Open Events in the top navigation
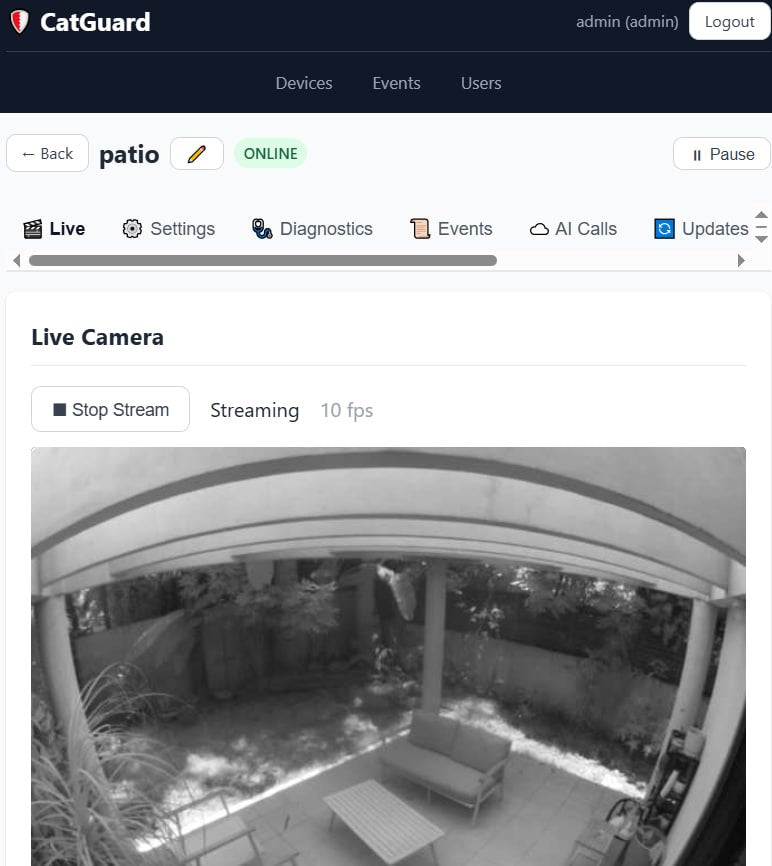Screen dimensions: 772x866 tap(396, 83)
